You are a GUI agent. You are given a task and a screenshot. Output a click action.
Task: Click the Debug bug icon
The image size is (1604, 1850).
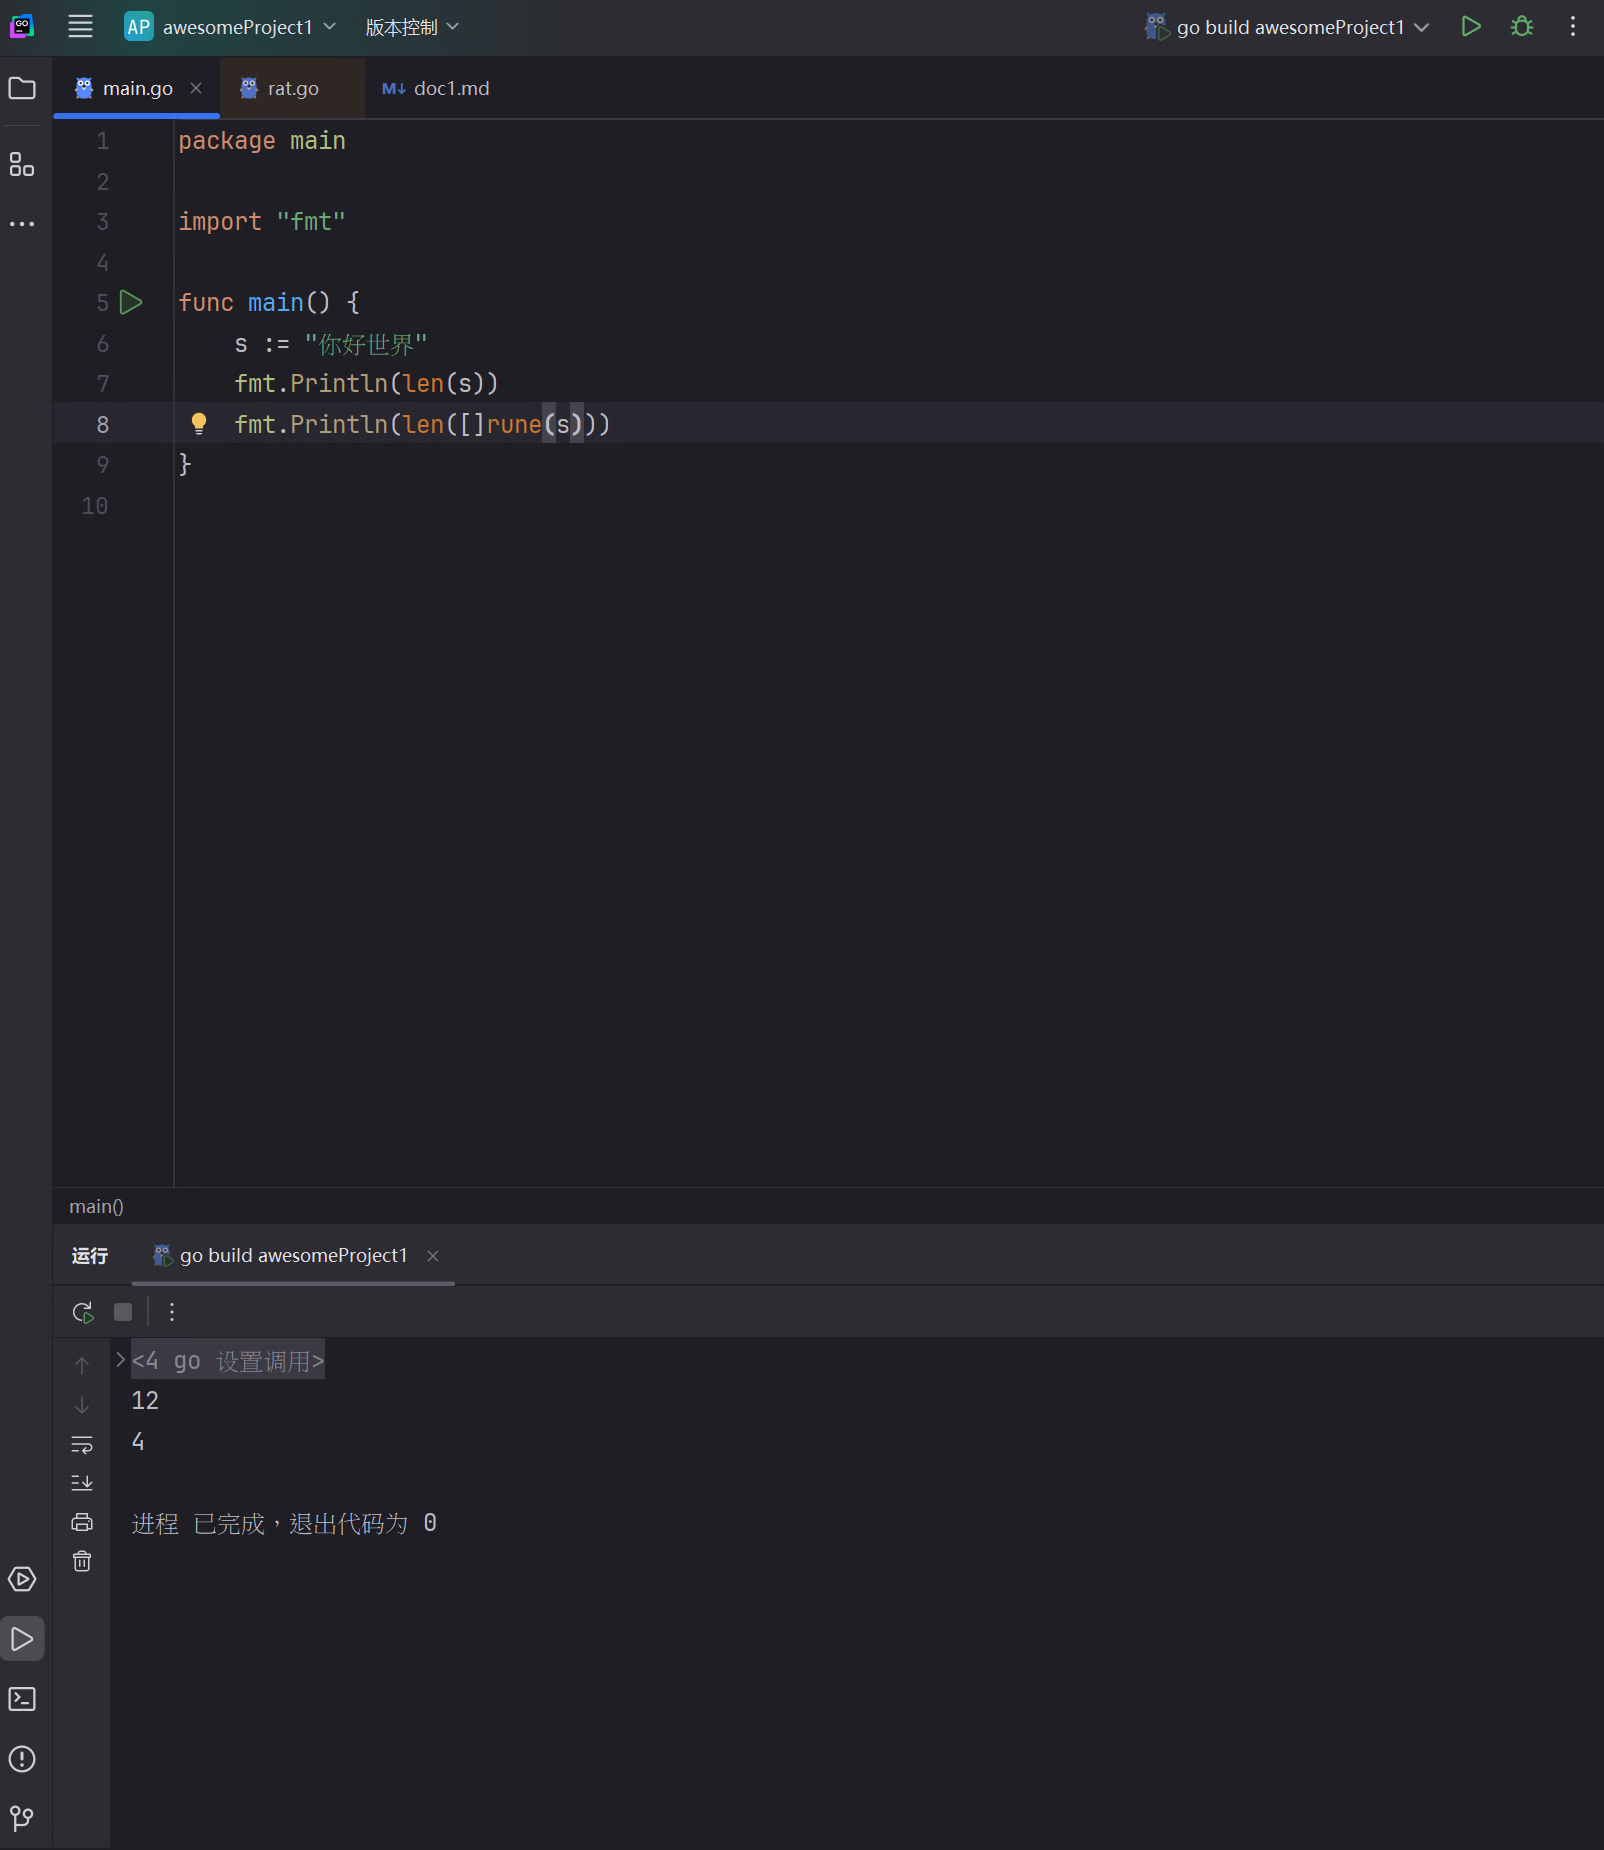point(1521,27)
